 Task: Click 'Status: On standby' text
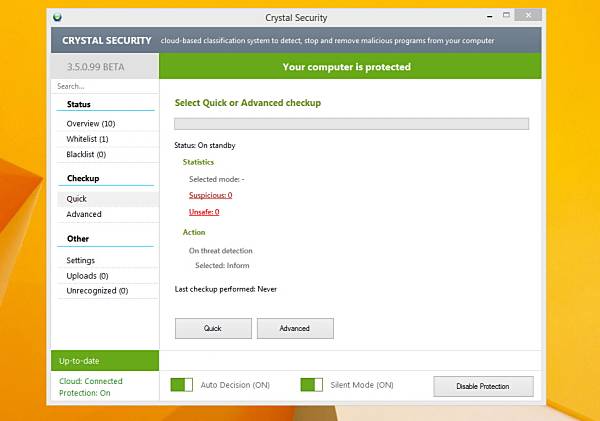coord(205,145)
